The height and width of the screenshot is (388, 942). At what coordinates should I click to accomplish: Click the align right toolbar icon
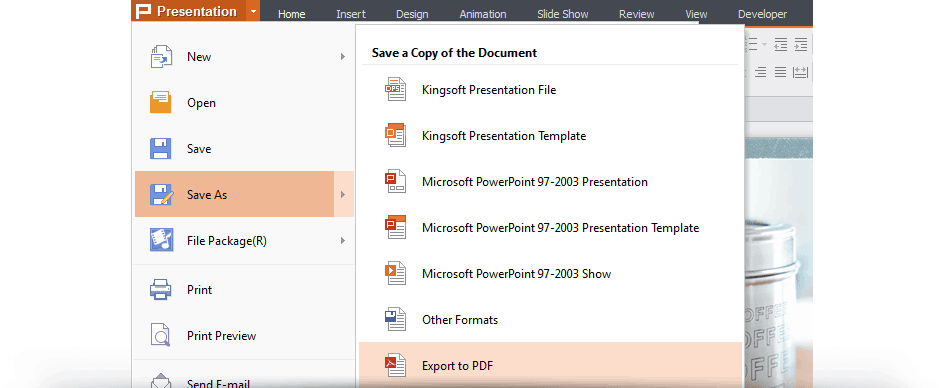761,72
